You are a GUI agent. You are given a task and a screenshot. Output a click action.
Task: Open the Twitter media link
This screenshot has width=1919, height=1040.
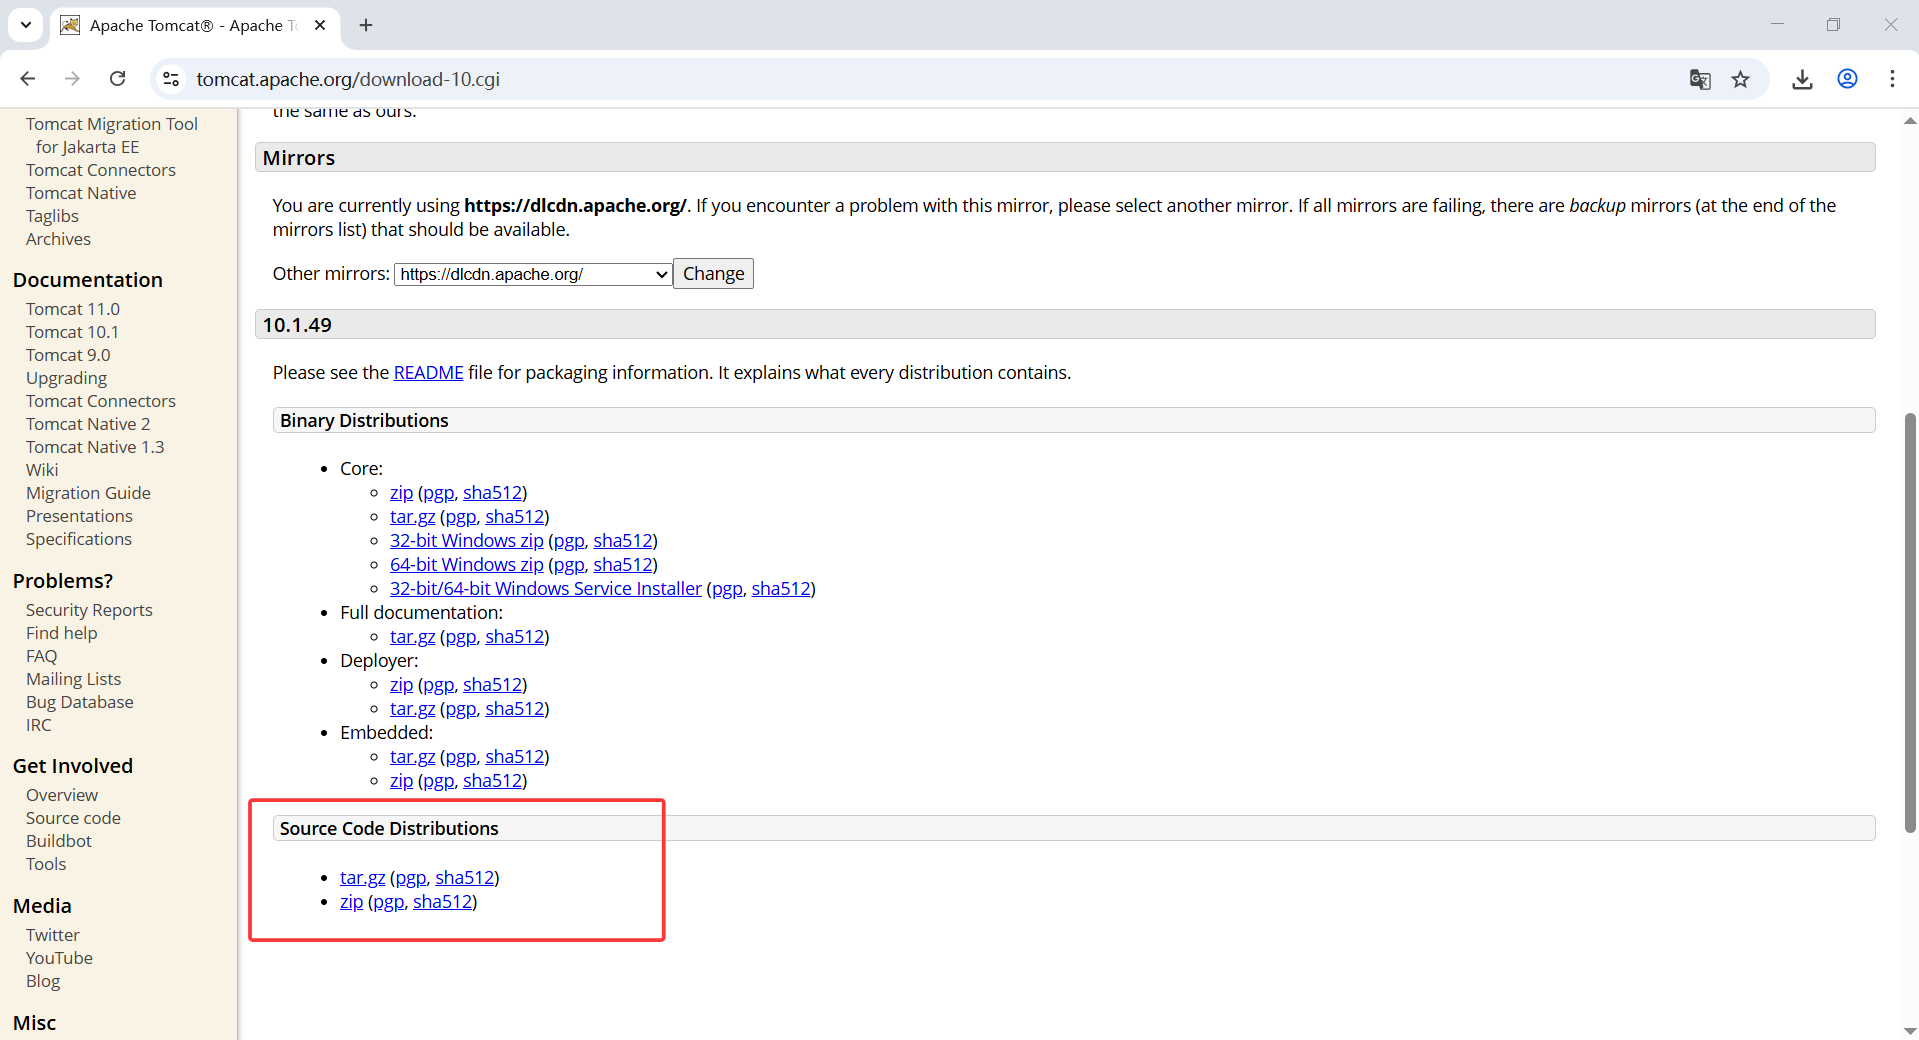[53, 935]
